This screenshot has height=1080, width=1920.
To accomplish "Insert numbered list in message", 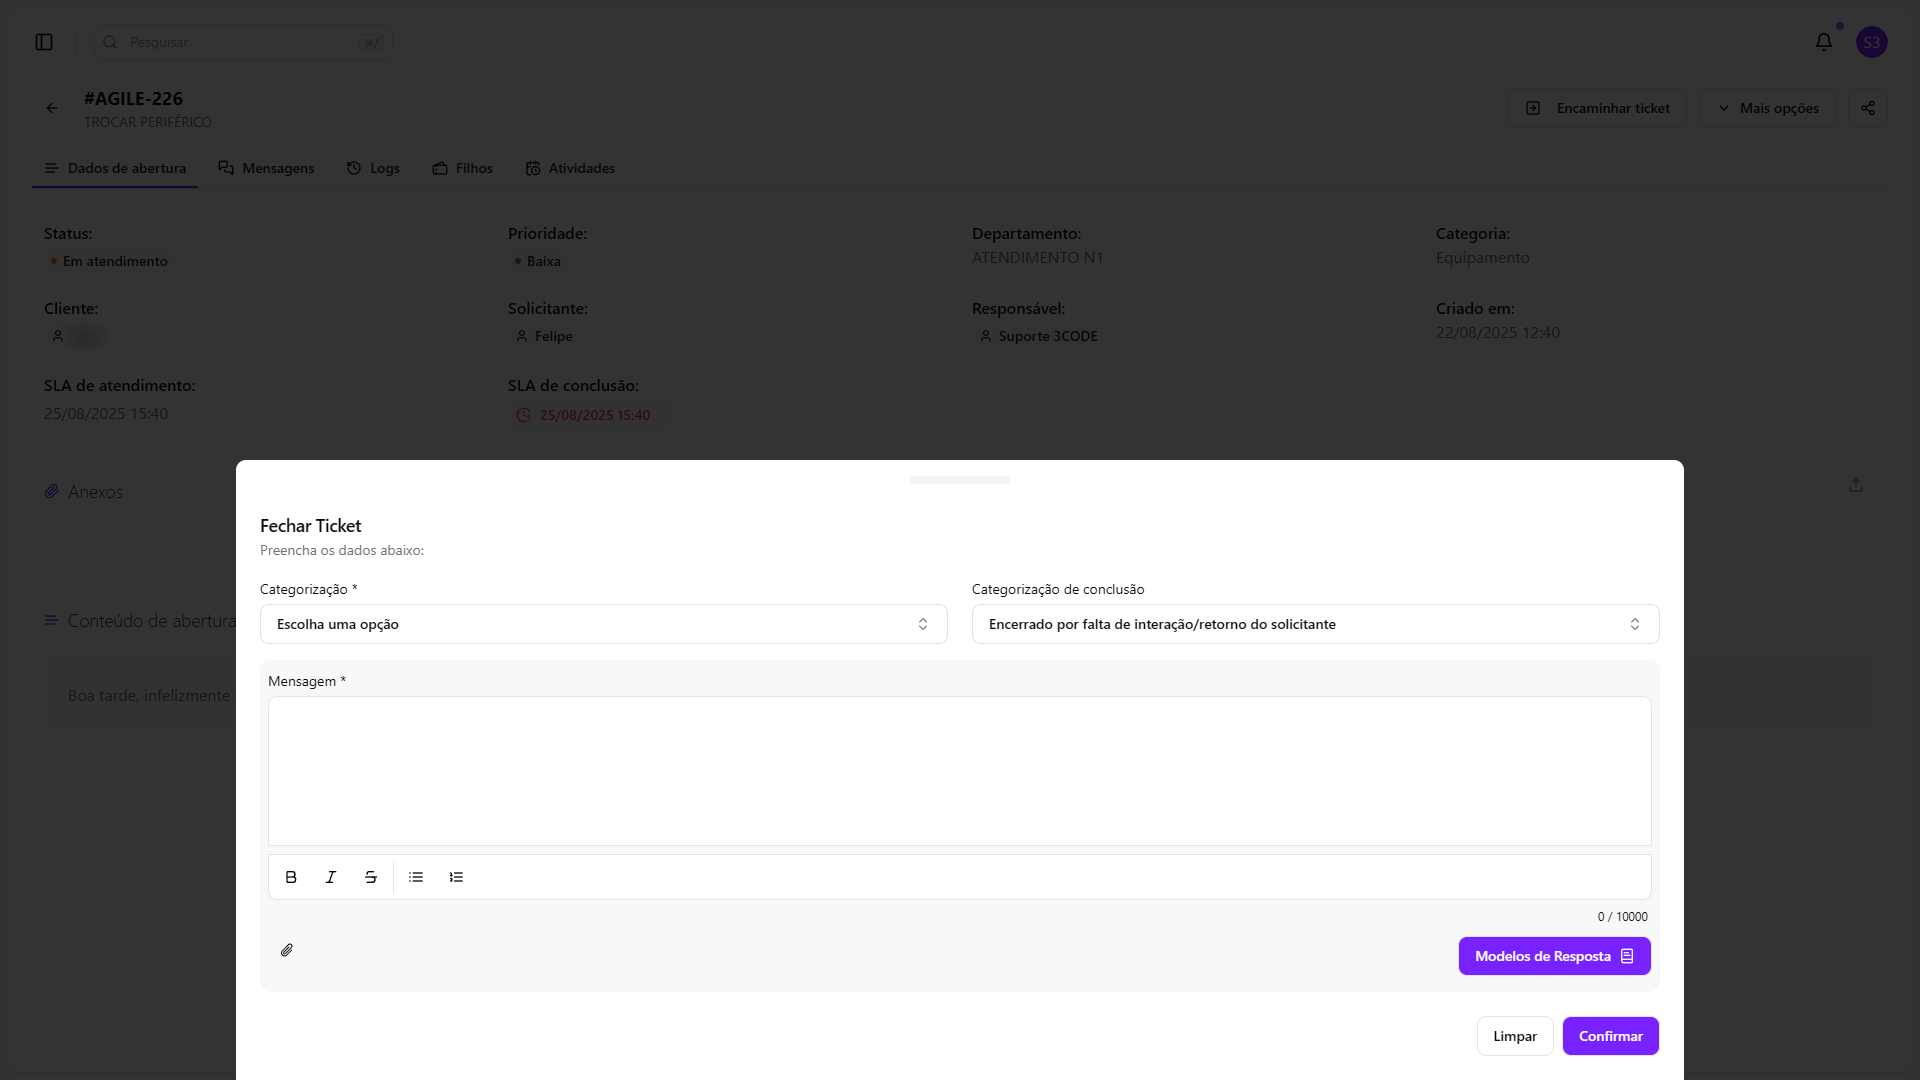I will point(456,877).
